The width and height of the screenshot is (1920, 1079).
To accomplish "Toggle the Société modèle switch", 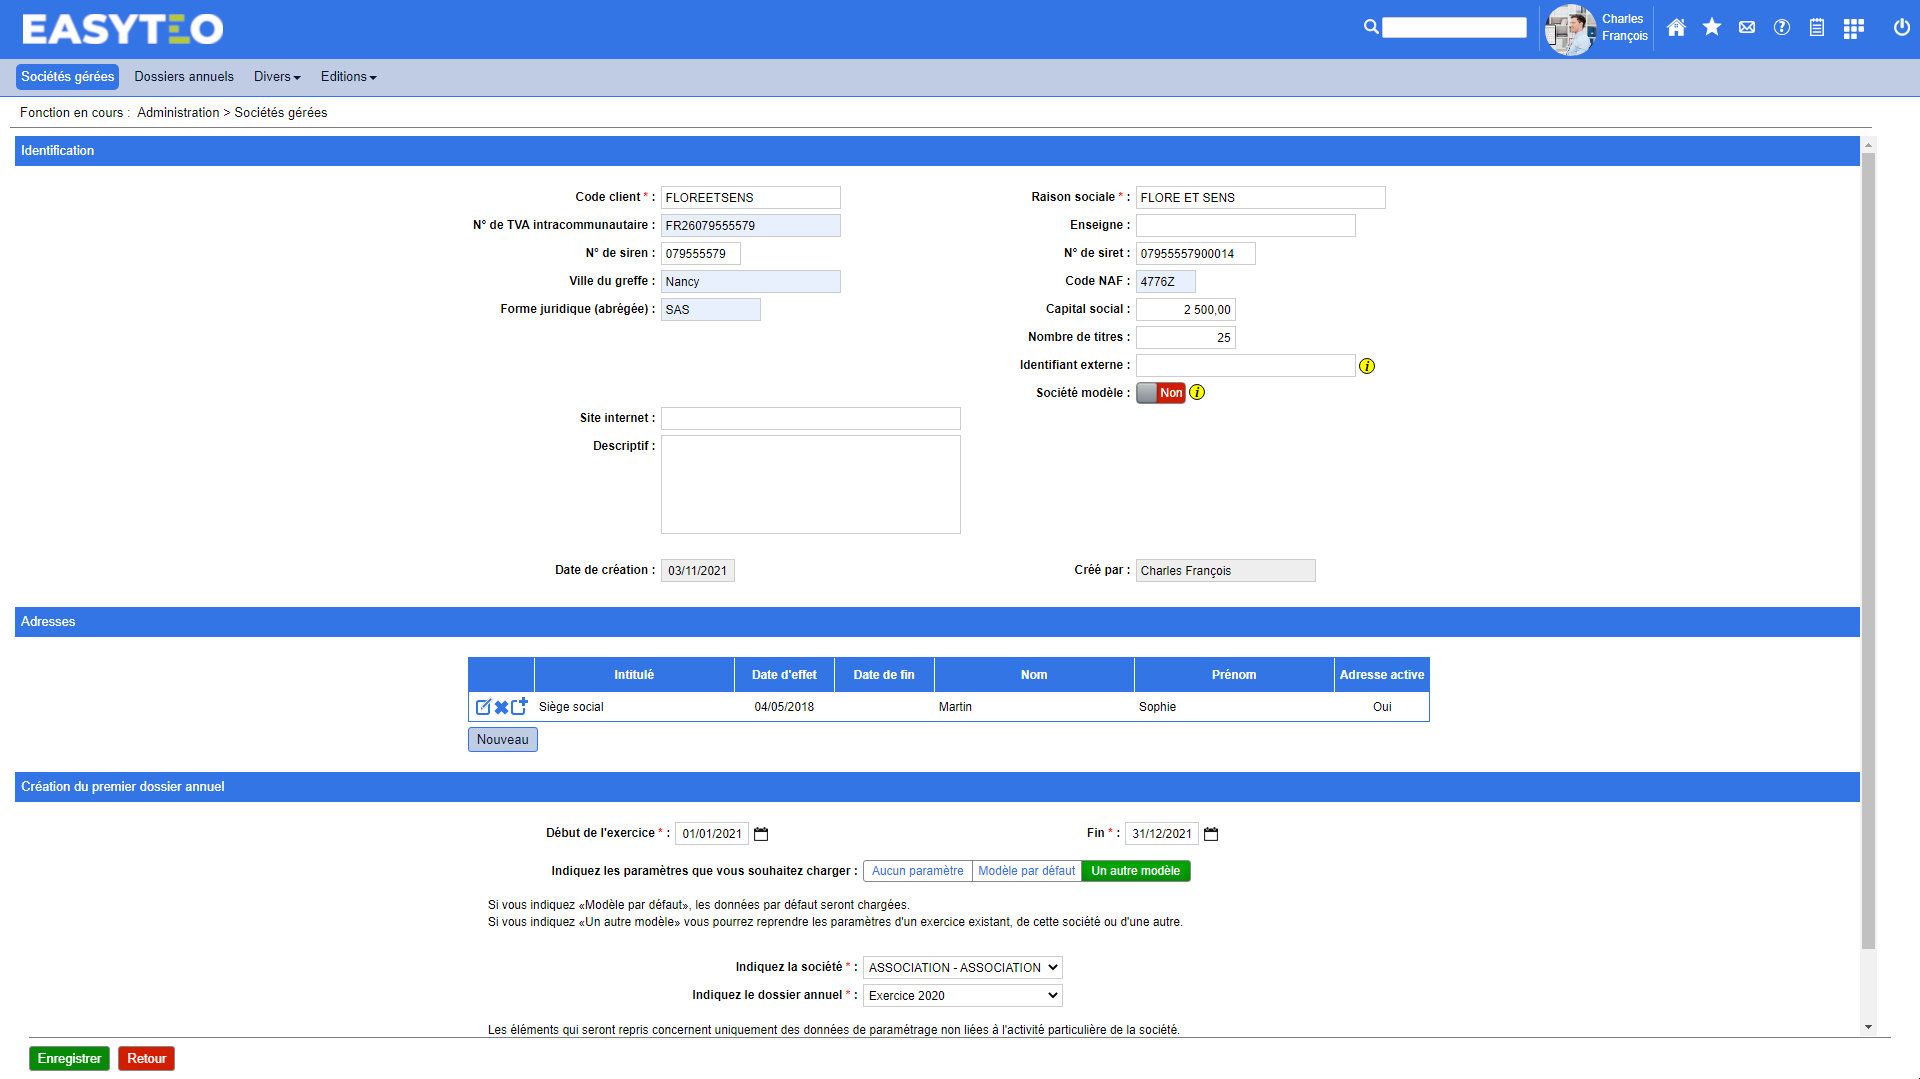I will click(1160, 393).
